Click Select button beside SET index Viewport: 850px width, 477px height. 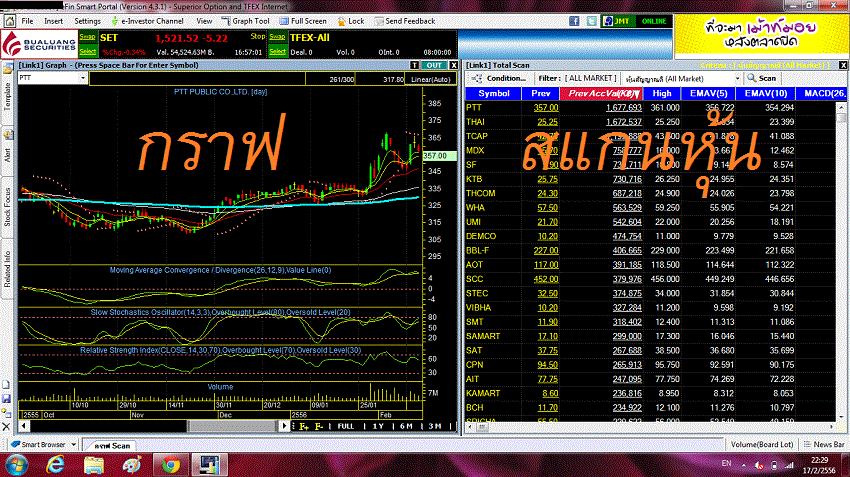click(87, 51)
